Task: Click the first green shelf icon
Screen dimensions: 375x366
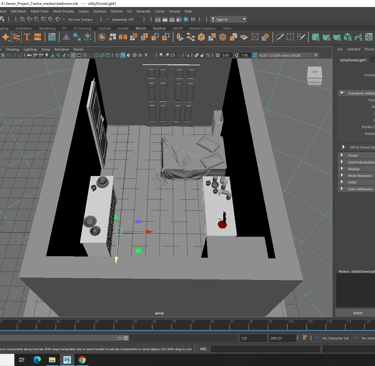Action: (316, 37)
